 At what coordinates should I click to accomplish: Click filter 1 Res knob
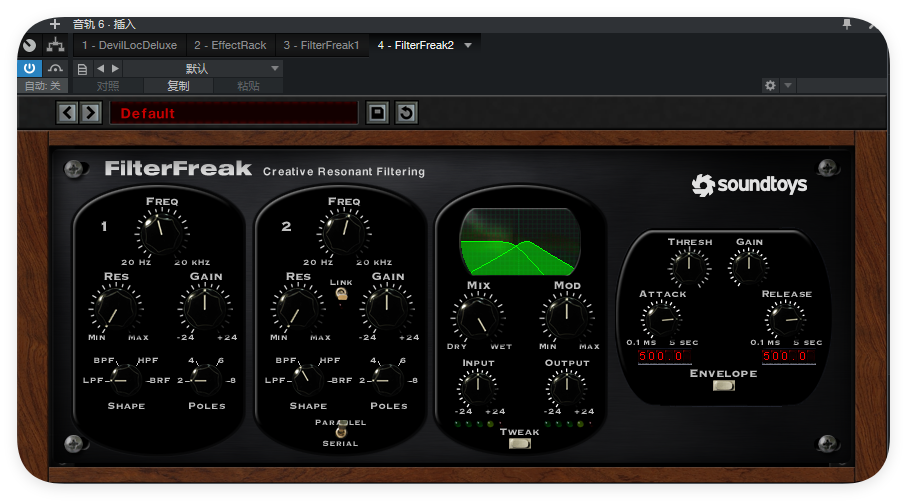click(116, 309)
